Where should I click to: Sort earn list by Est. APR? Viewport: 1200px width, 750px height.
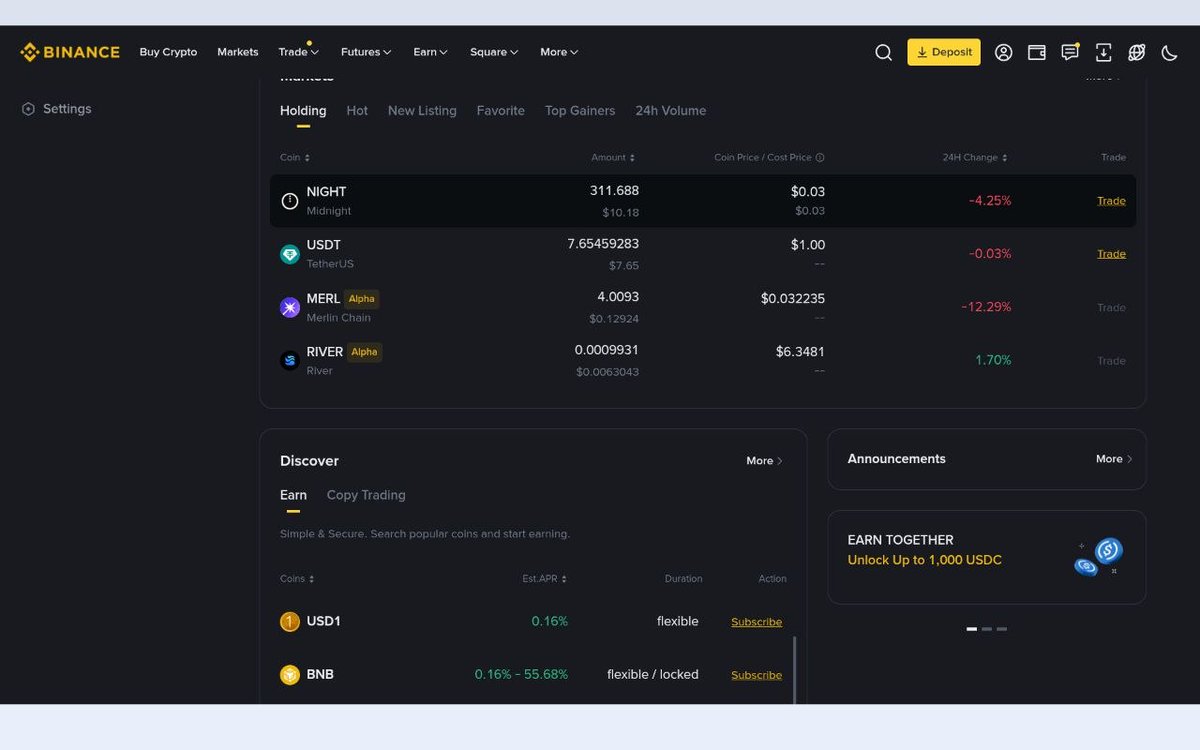click(545, 578)
